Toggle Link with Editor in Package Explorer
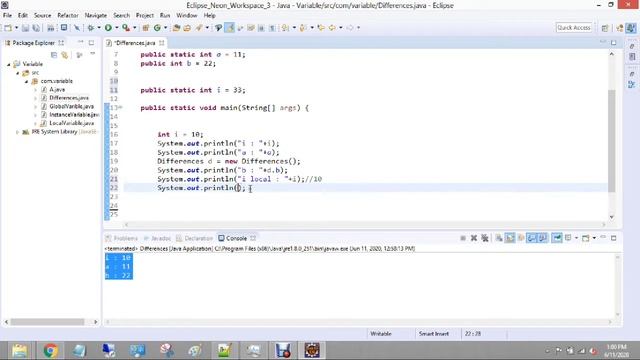 [x=65, y=55]
